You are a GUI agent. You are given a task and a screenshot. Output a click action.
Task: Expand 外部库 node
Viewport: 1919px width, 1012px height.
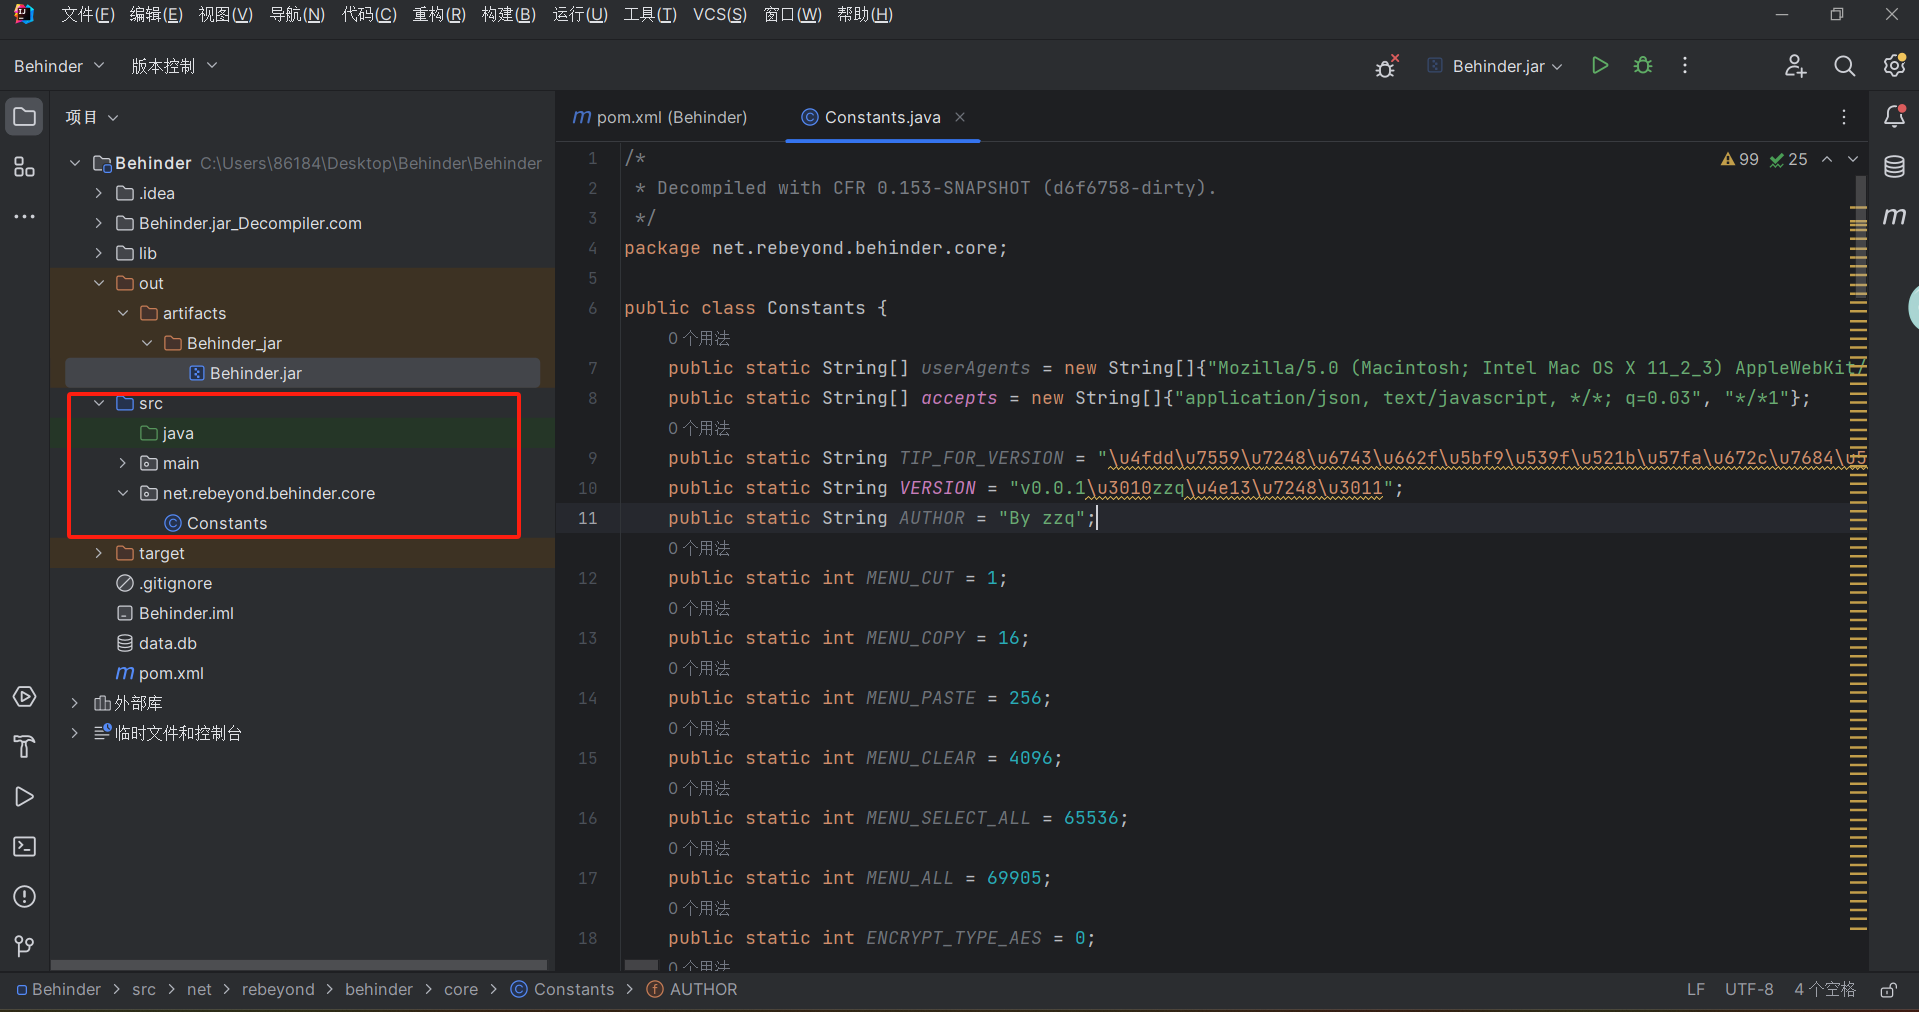pos(74,703)
